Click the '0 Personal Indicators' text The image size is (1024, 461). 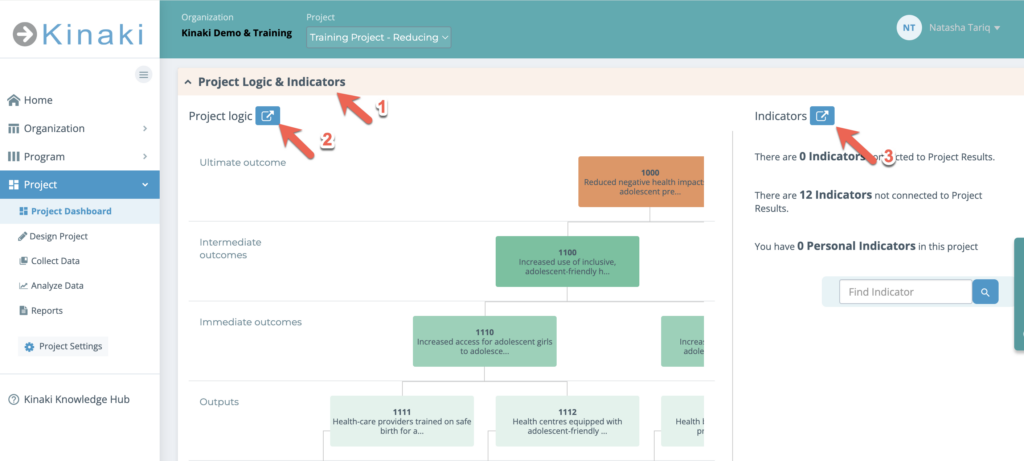856,246
